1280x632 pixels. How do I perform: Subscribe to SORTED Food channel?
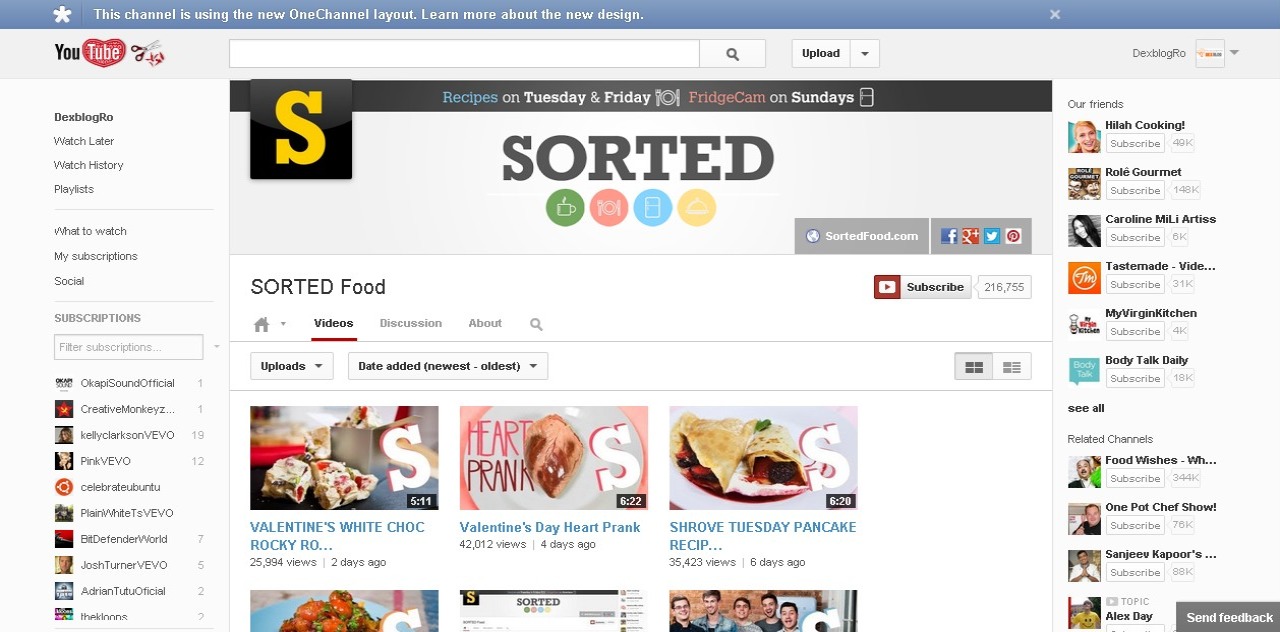pos(922,287)
